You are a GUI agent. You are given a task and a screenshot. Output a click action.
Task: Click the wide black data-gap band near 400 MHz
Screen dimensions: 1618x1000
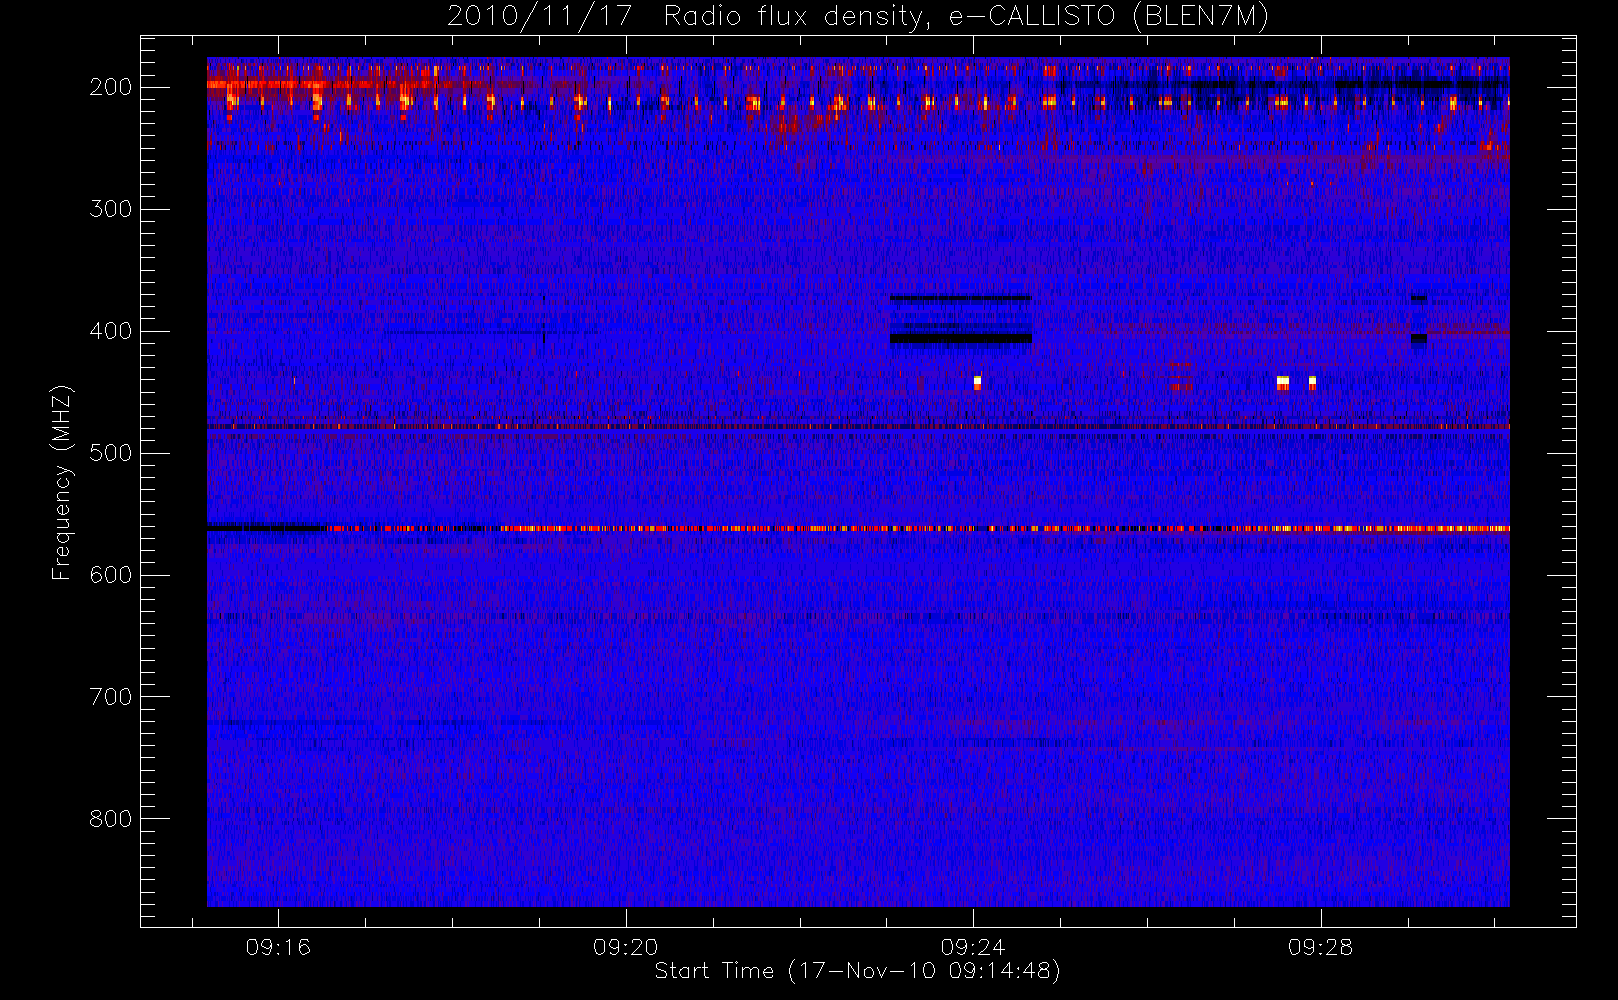point(961,338)
